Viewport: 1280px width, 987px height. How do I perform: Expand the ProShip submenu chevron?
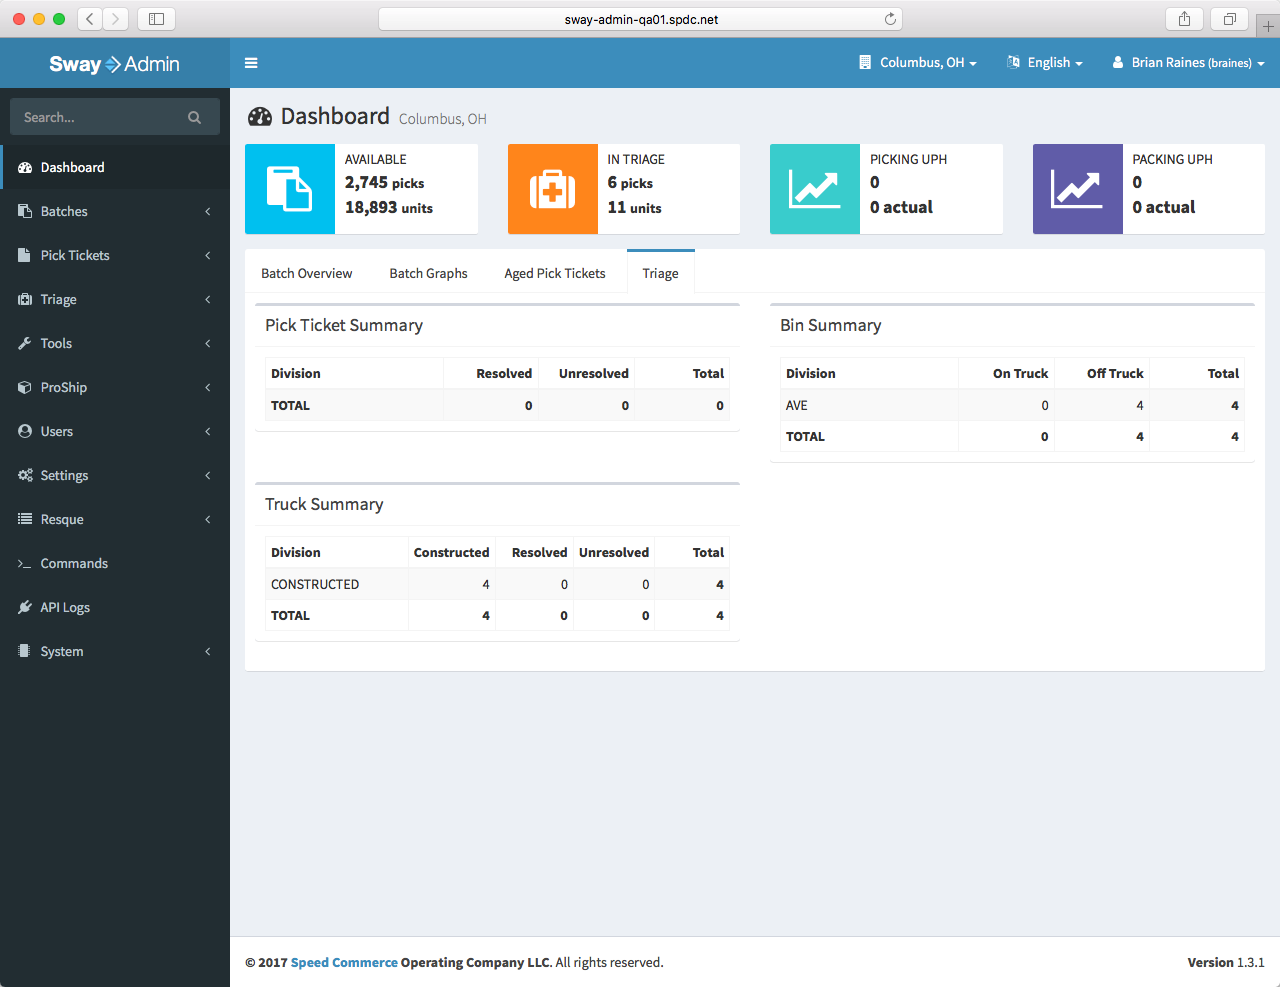pos(208,387)
